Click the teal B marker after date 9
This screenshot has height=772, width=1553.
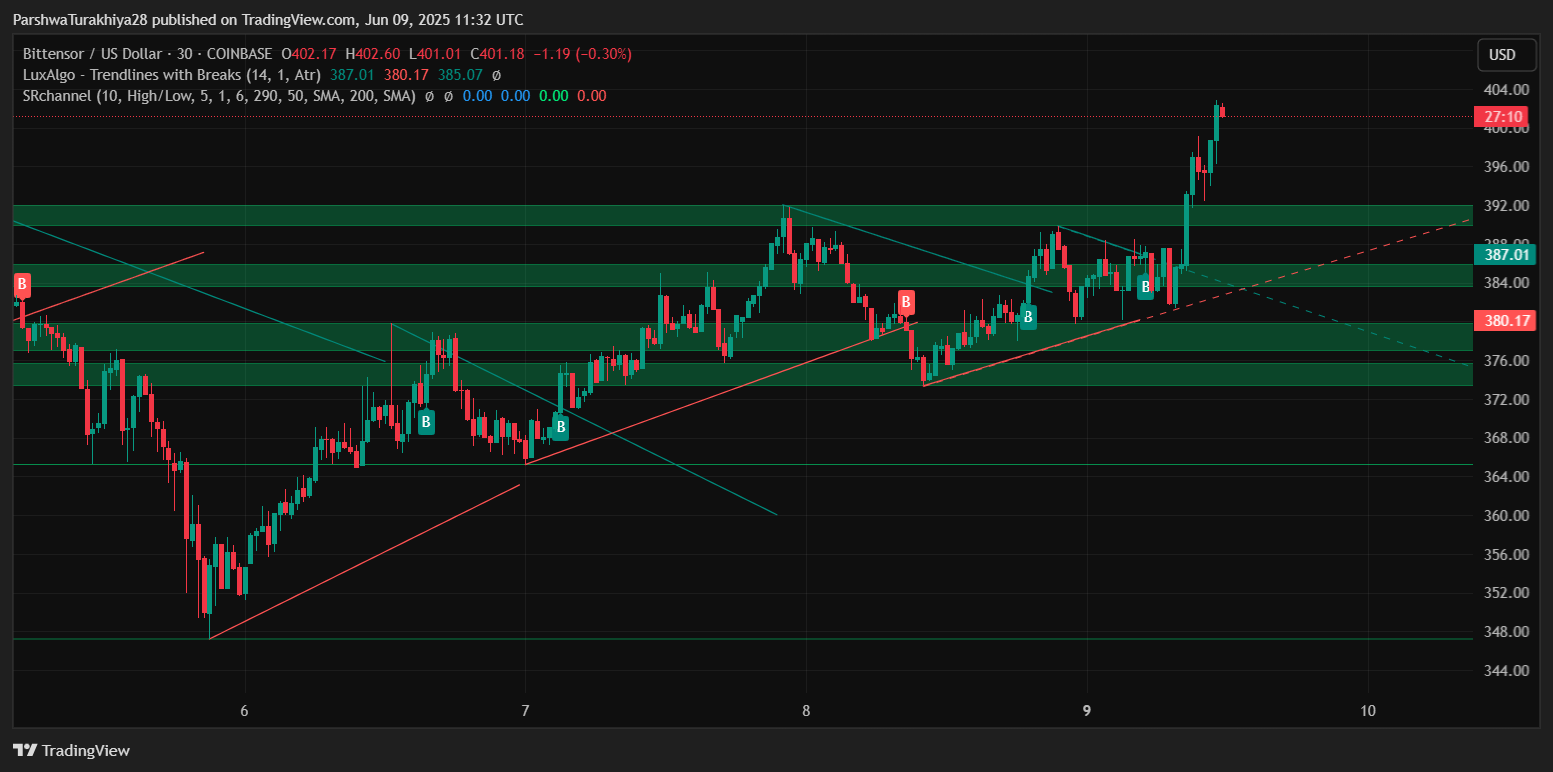pyautogui.click(x=1145, y=287)
